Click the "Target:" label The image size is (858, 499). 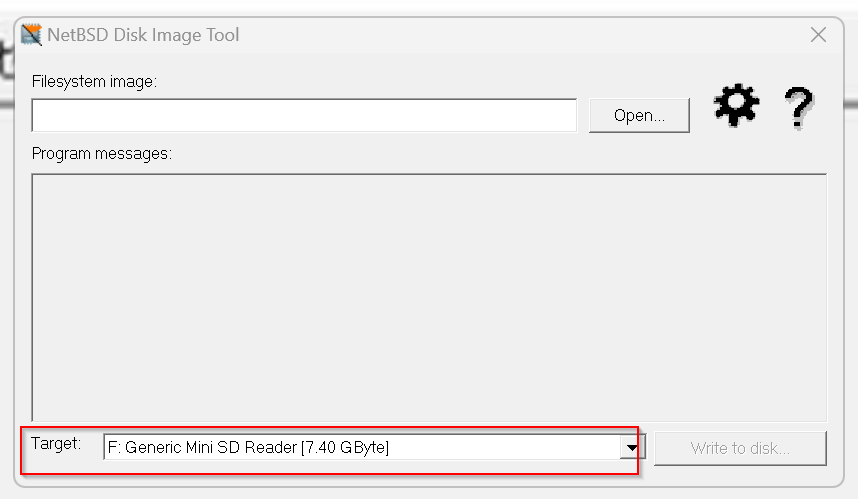click(x=56, y=443)
